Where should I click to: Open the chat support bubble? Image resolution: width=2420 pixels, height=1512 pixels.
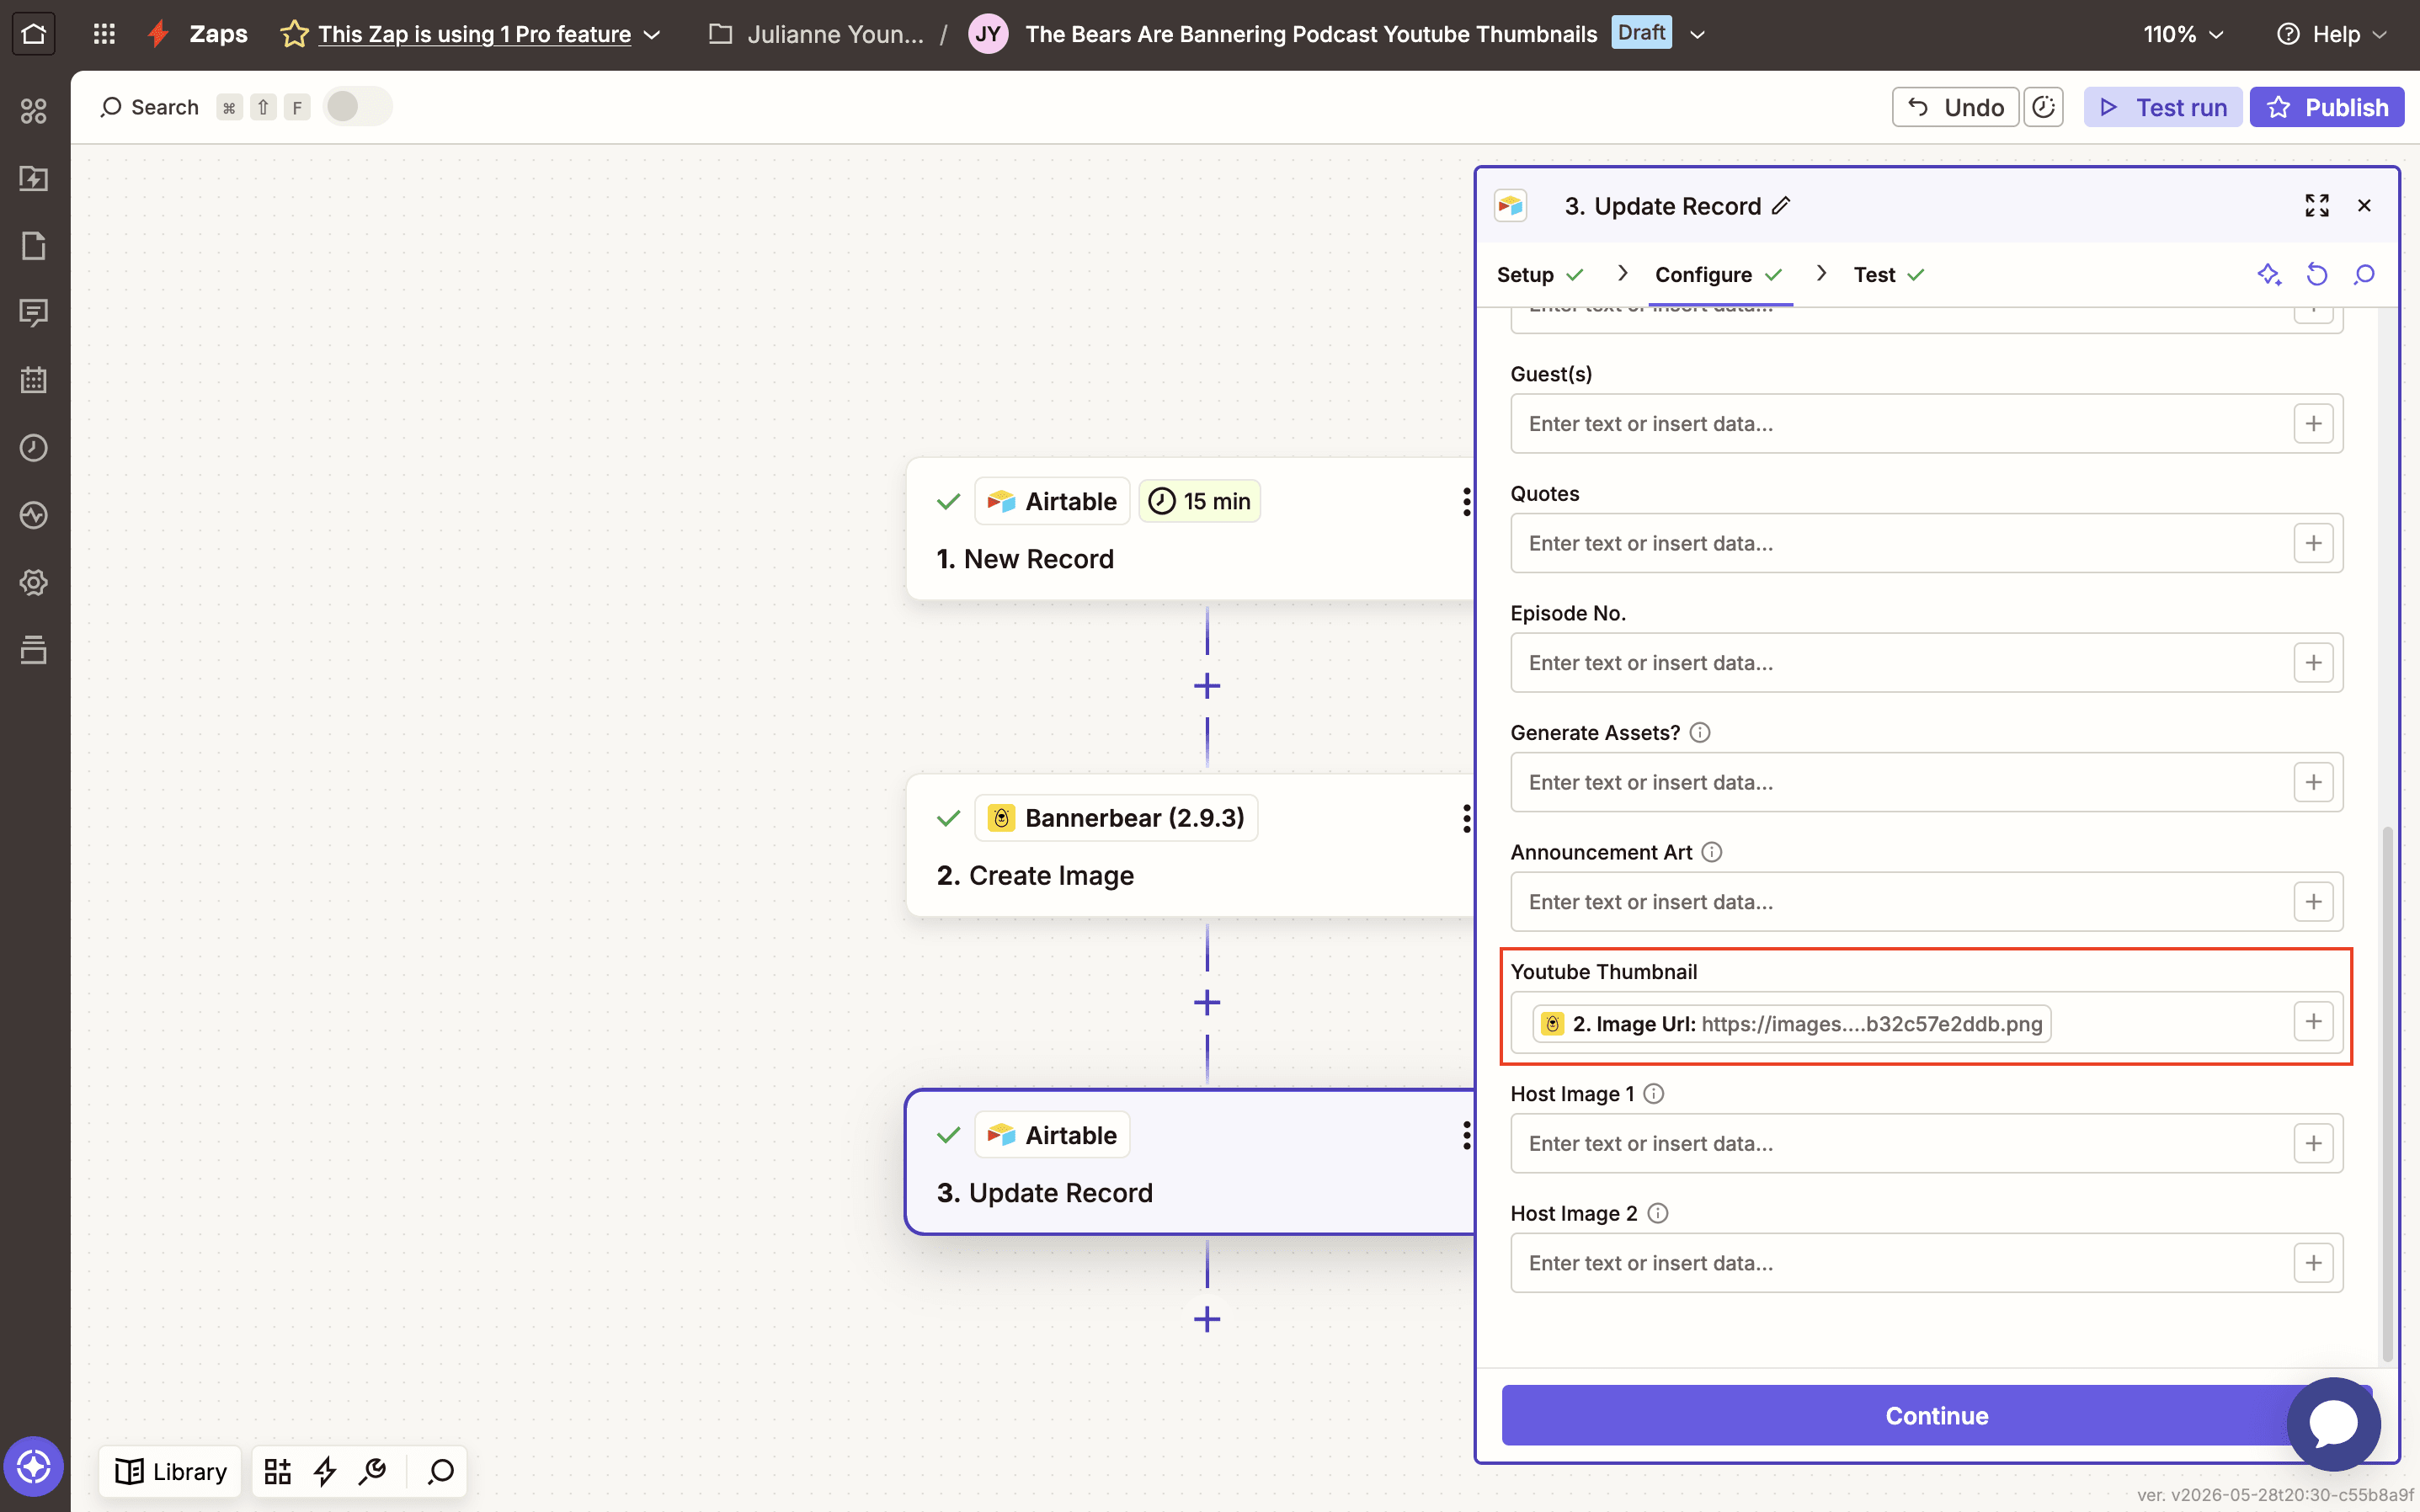(x=2334, y=1424)
